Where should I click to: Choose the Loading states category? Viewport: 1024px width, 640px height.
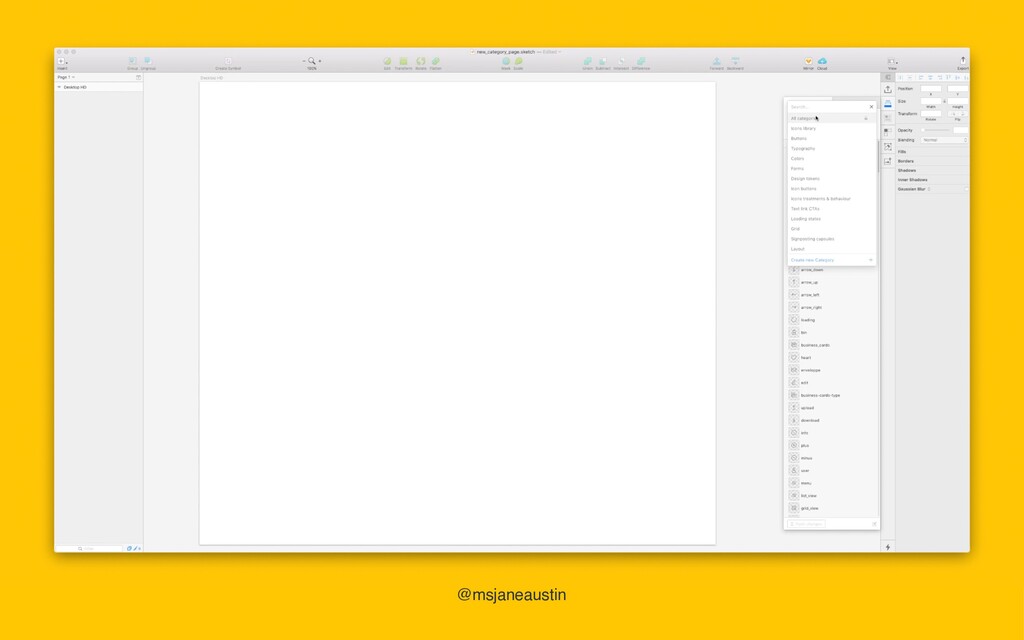point(830,219)
